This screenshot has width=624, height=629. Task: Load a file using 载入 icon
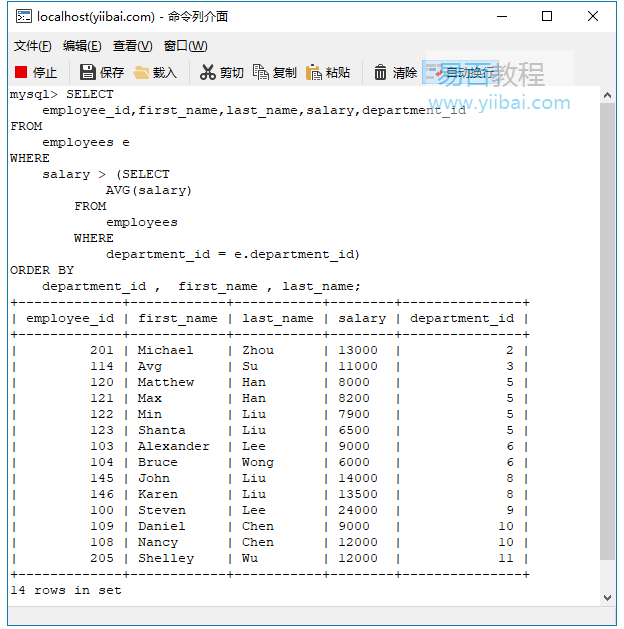click(x=154, y=72)
